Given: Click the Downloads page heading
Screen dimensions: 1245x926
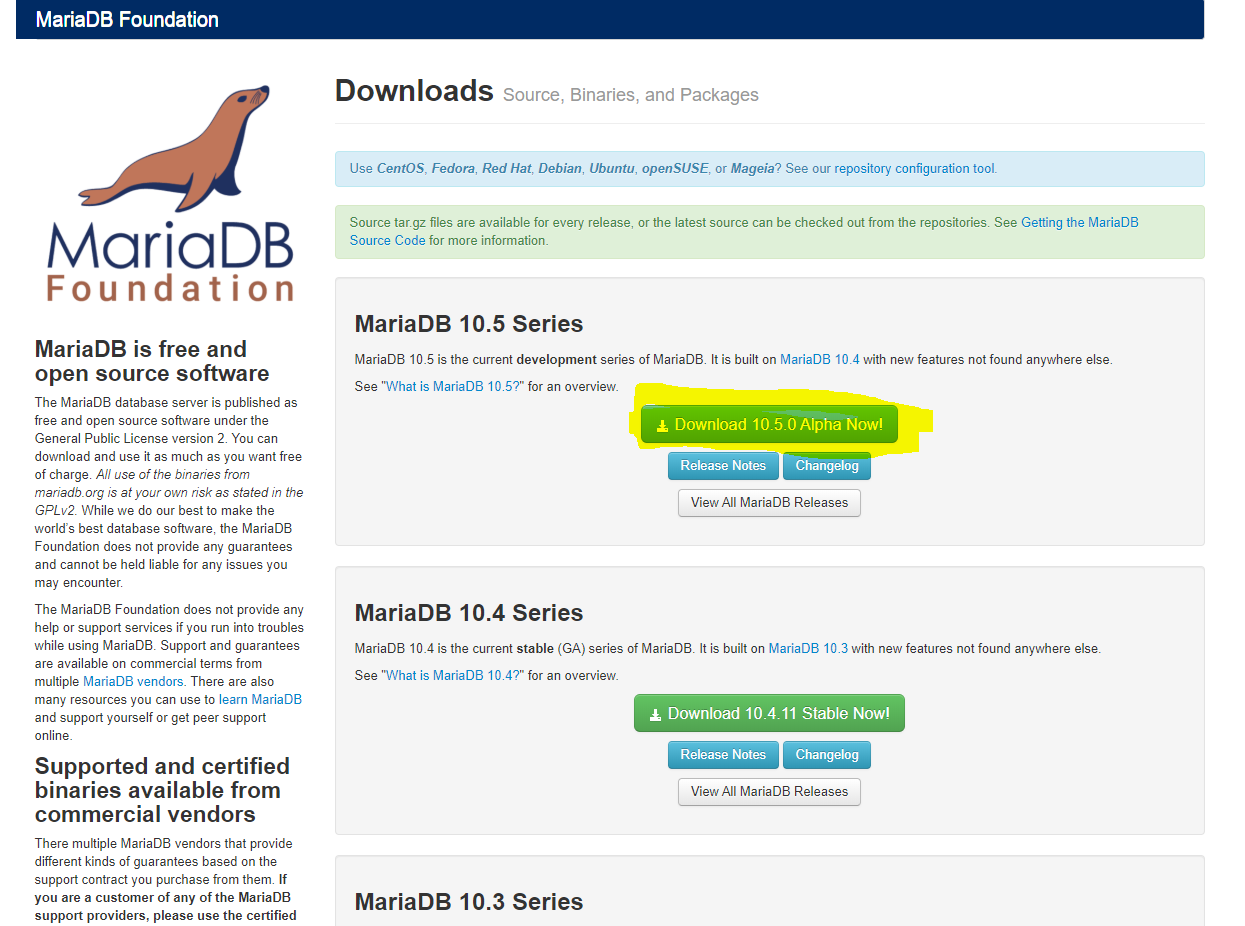Looking at the screenshot, I should (414, 91).
